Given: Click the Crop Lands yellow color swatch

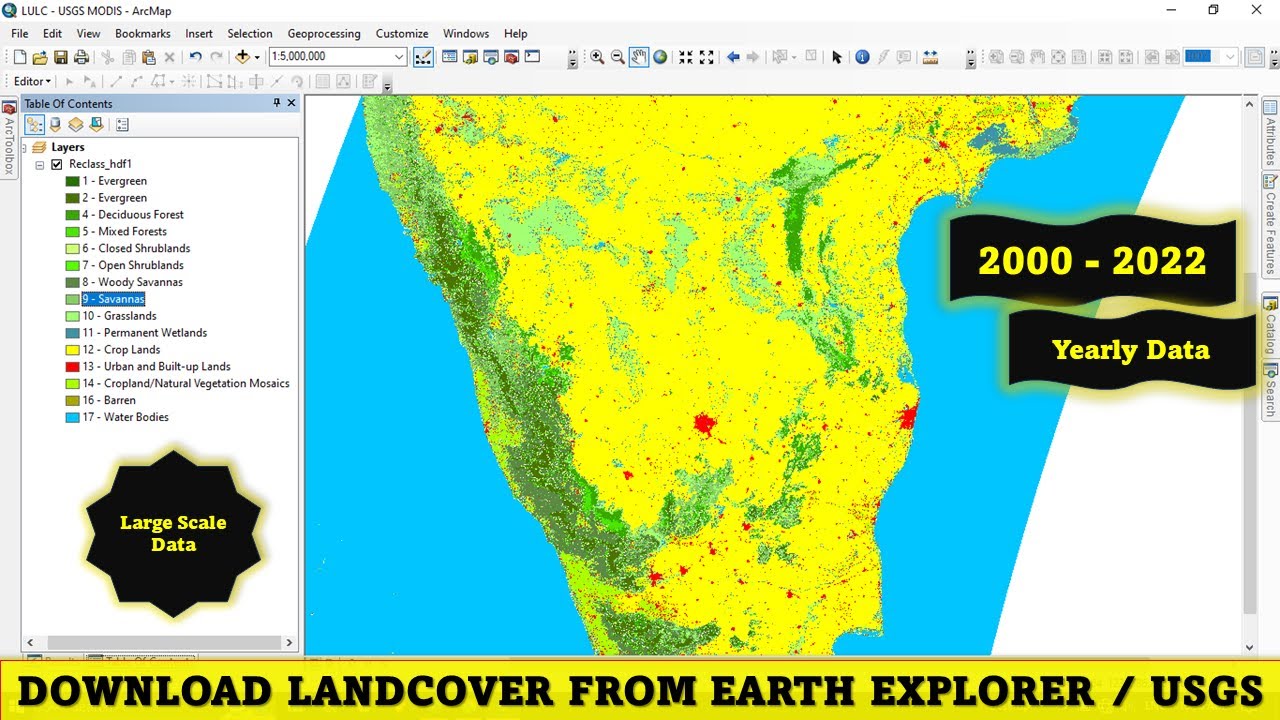Looking at the screenshot, I should click(x=72, y=350).
